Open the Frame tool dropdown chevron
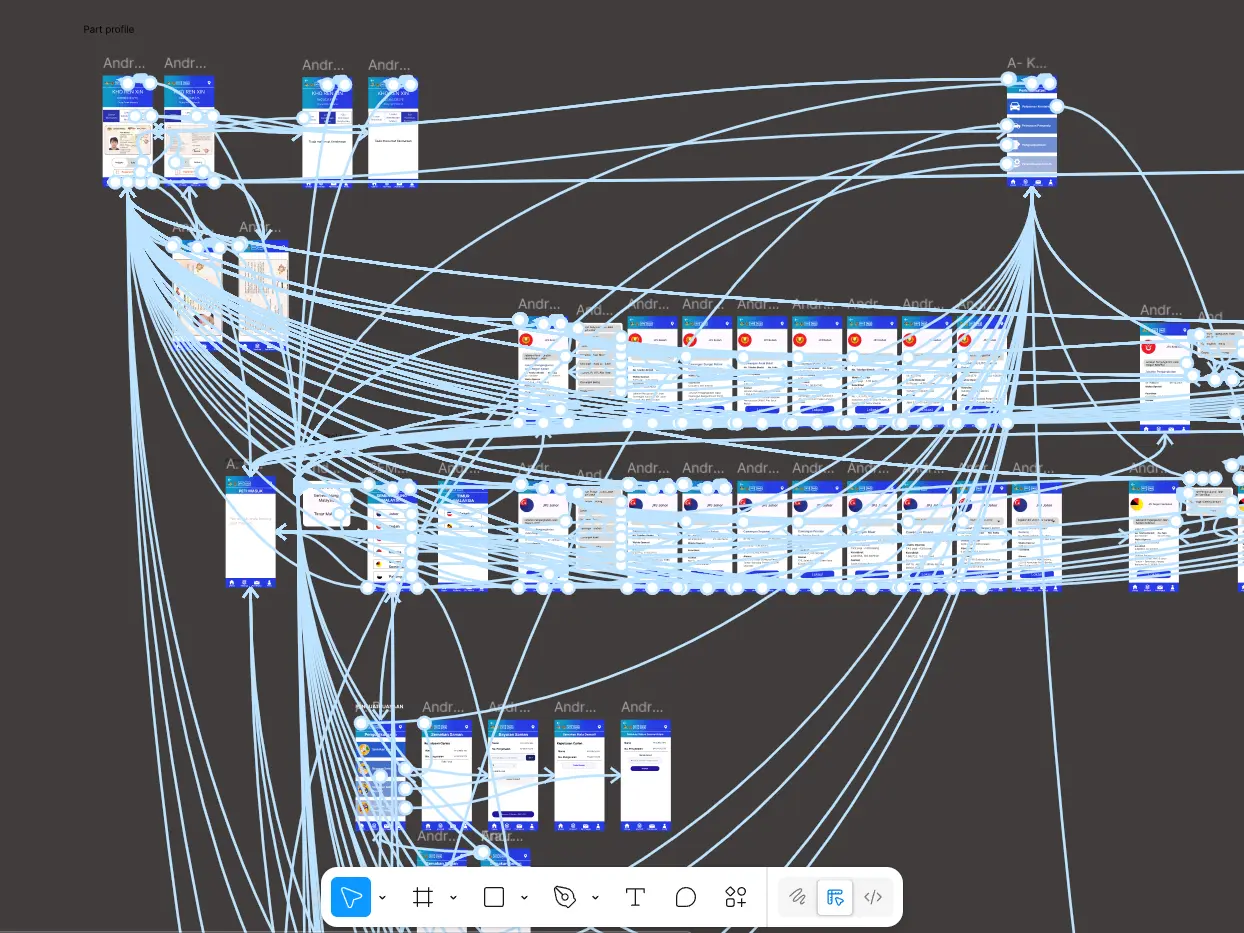 pos(454,898)
